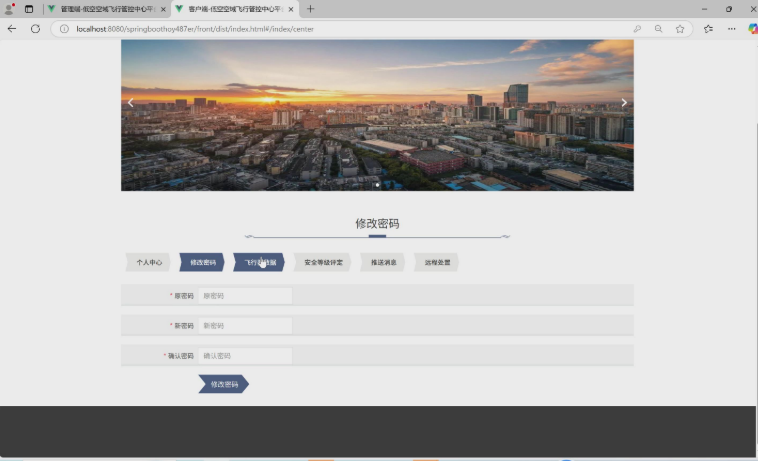758x461 pixels.
Task: Switch to the 客户端 browser tab
Action: tap(235, 9)
